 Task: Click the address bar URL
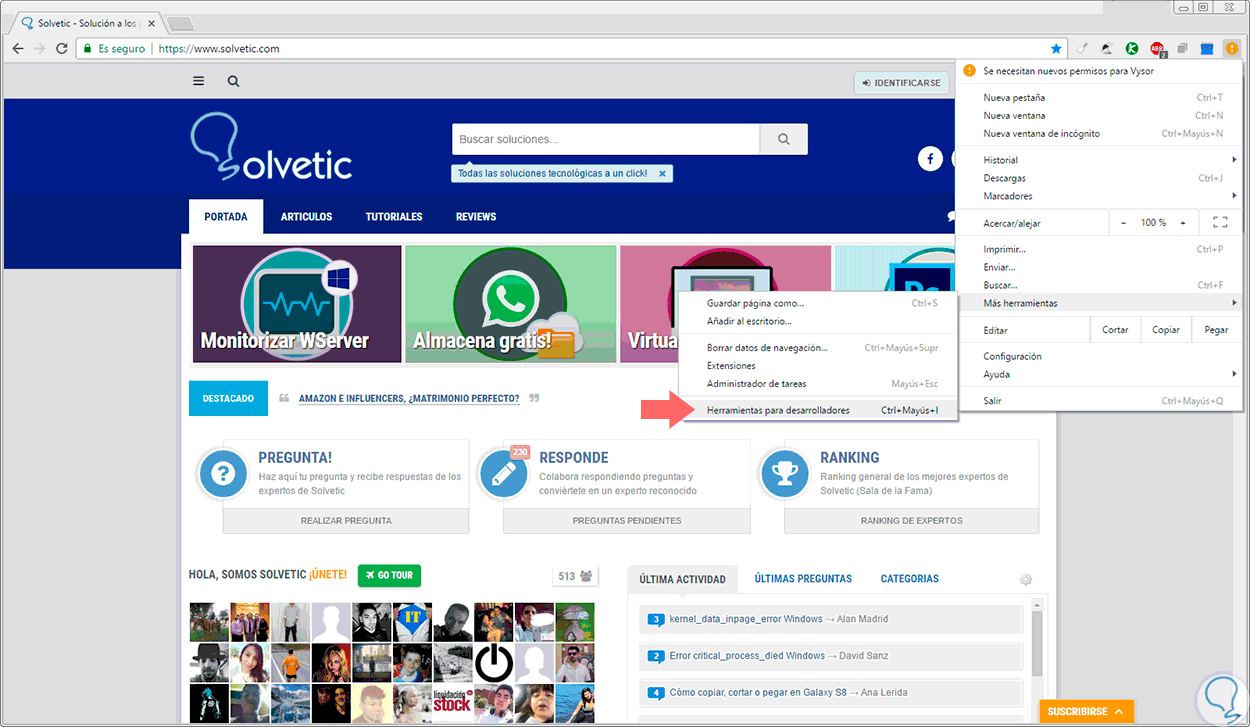pyautogui.click(x=219, y=48)
